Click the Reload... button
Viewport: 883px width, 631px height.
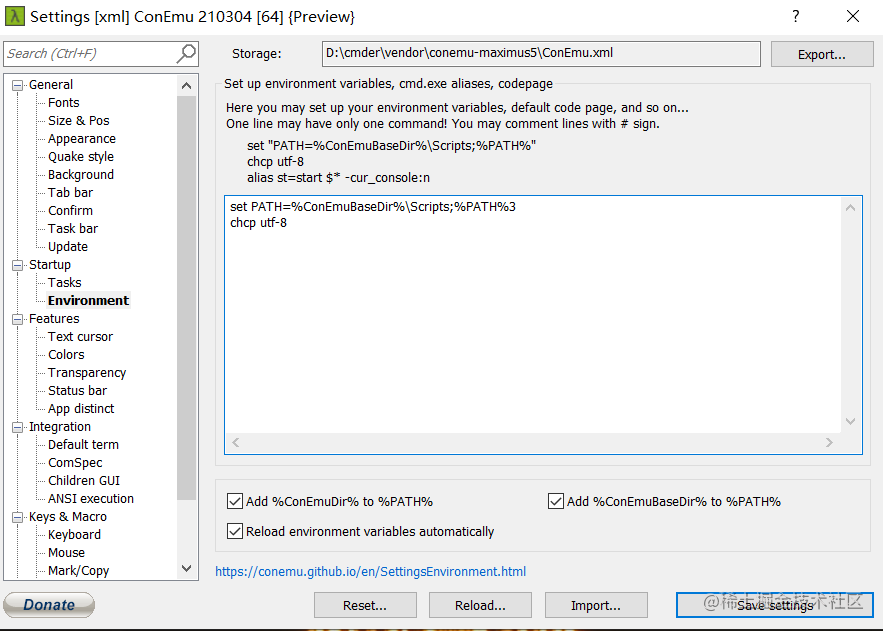tap(480, 605)
